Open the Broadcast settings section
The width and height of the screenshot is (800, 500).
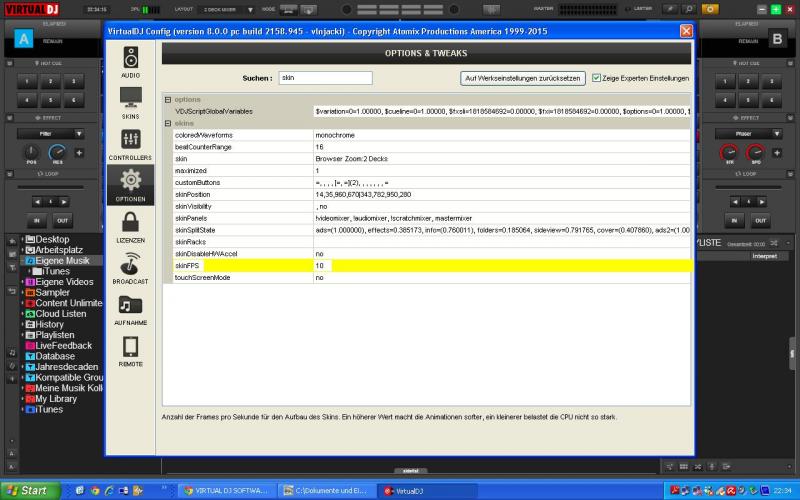(x=131, y=268)
